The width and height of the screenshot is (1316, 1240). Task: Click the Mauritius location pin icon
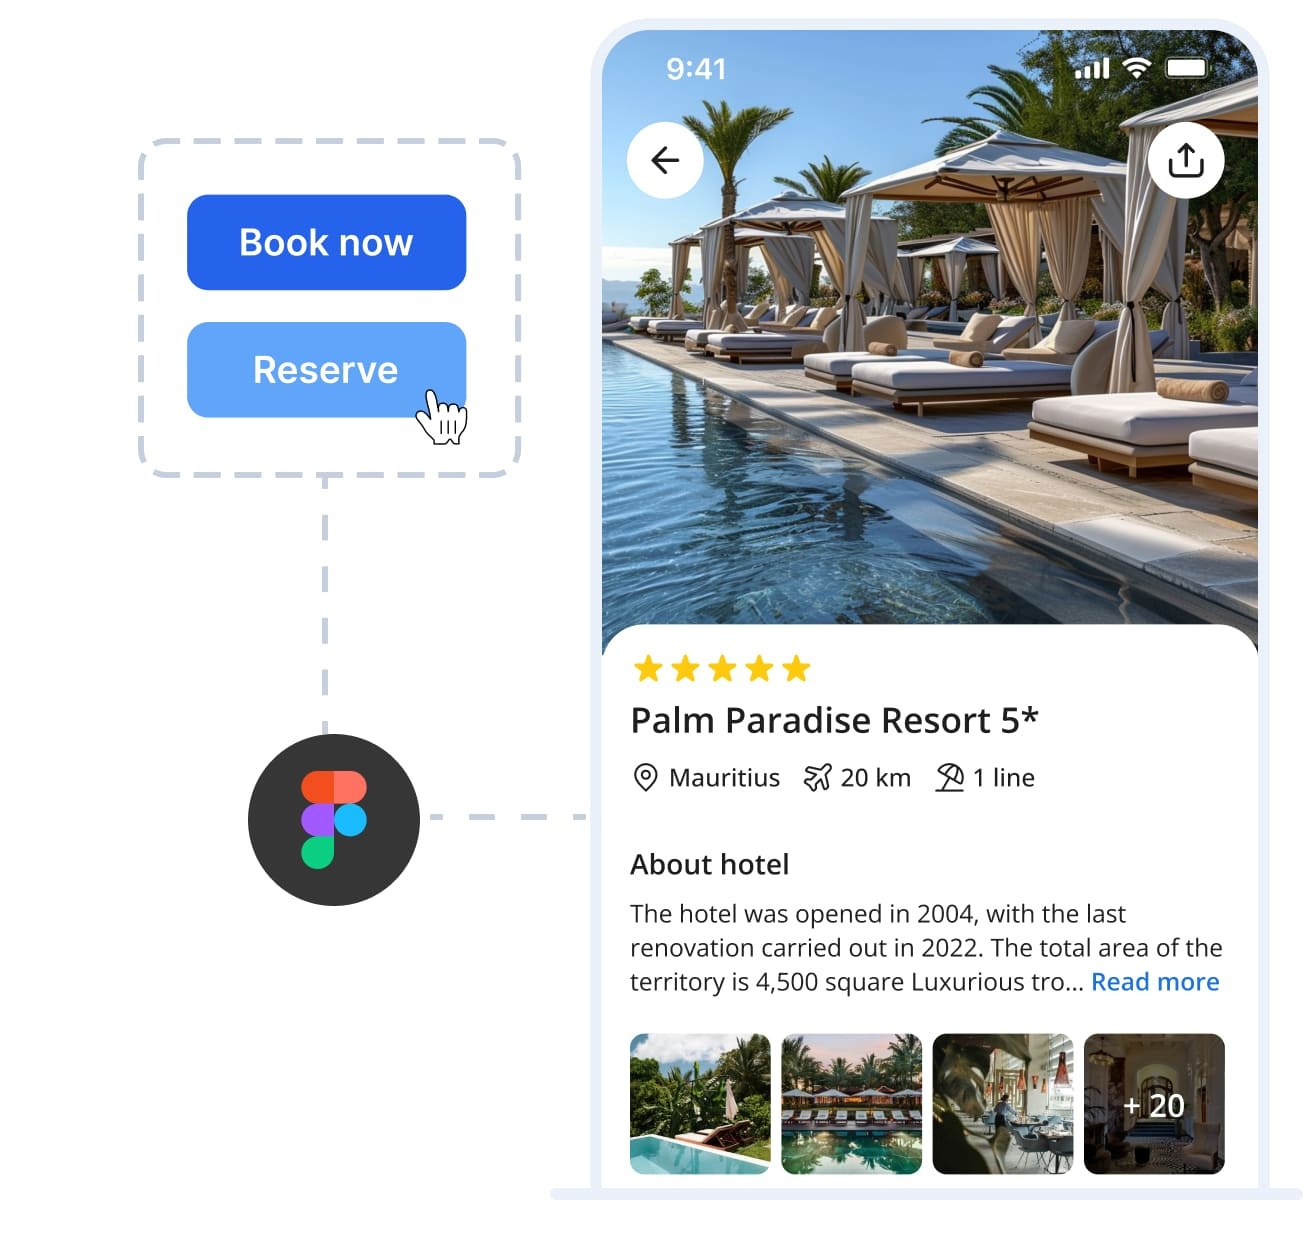tap(646, 777)
